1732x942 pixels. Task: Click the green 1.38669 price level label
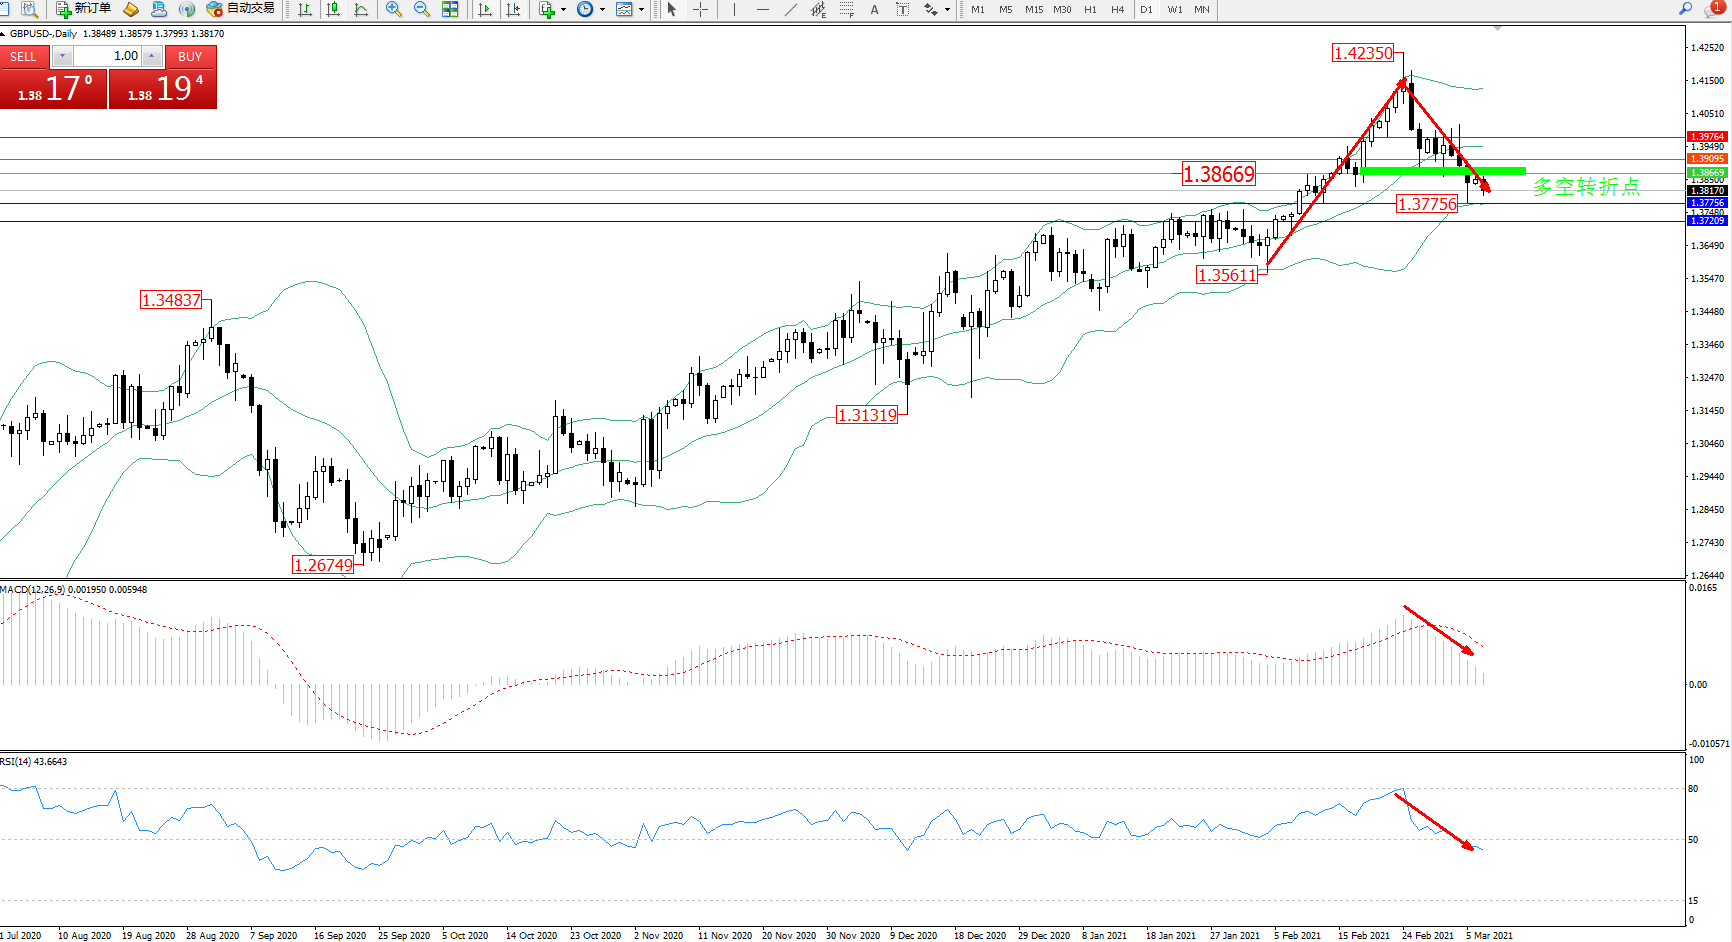pyautogui.click(x=1707, y=172)
